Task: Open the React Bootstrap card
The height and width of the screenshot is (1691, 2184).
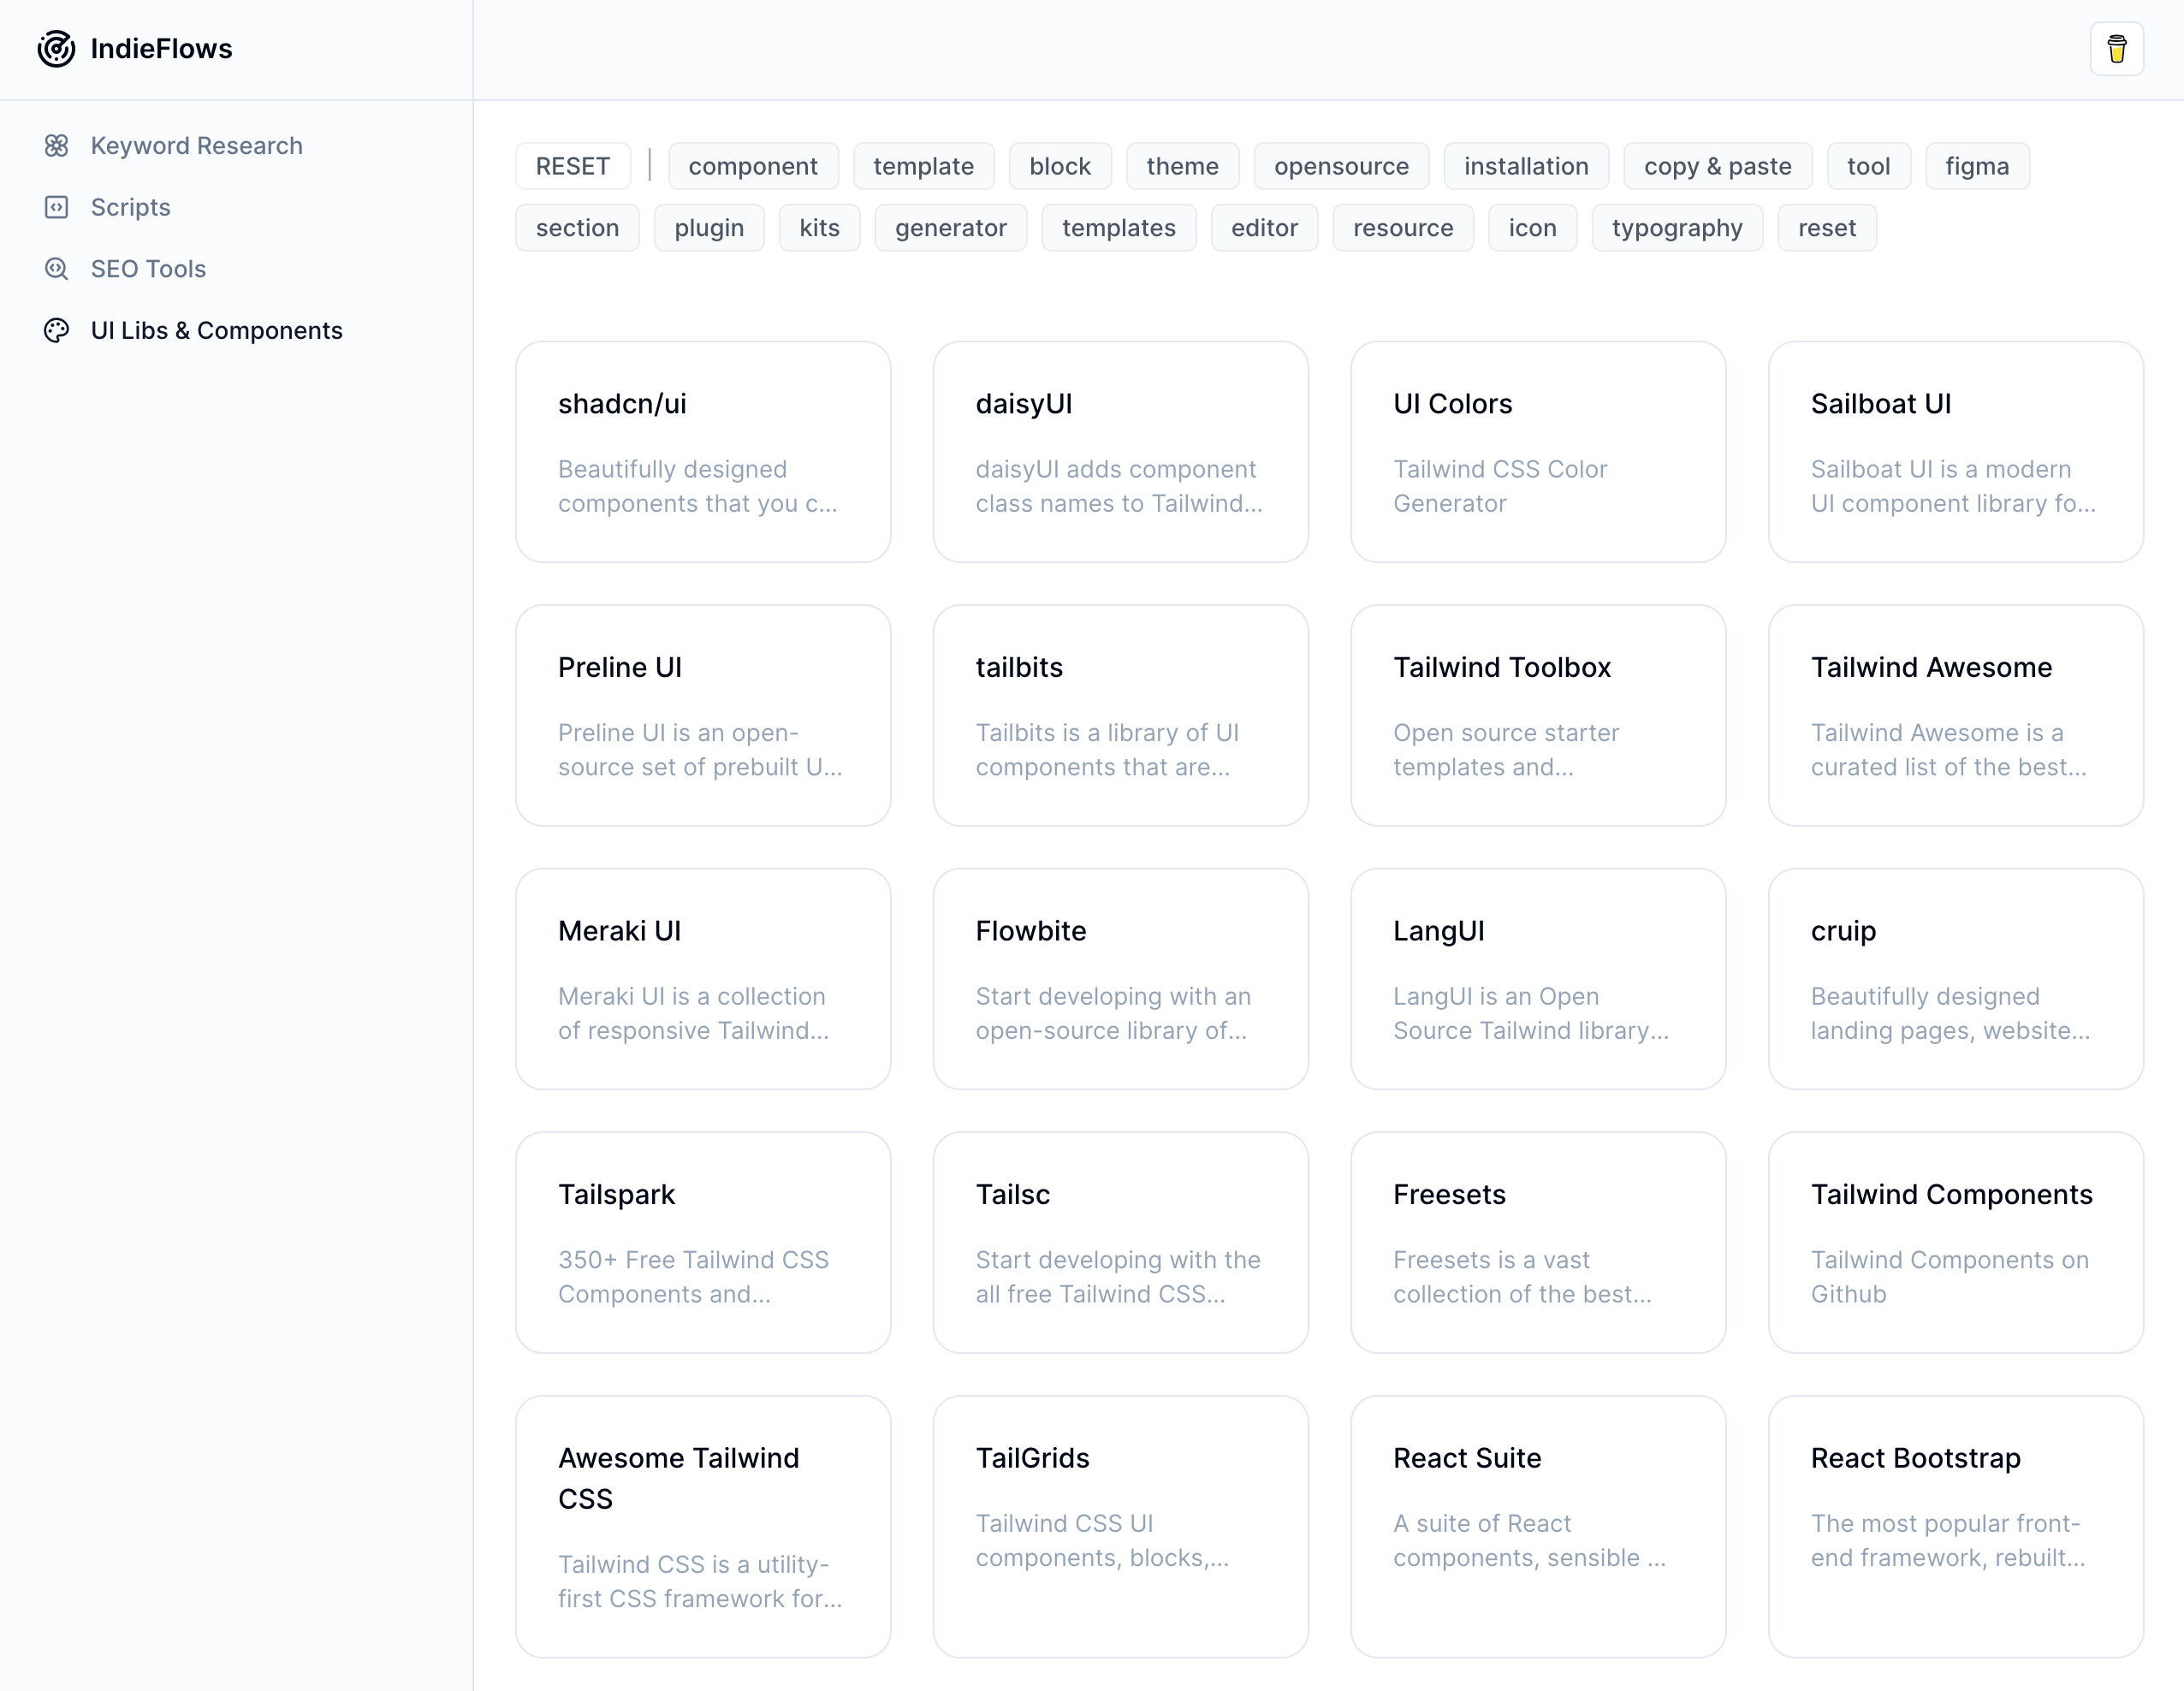Action: point(1955,1526)
